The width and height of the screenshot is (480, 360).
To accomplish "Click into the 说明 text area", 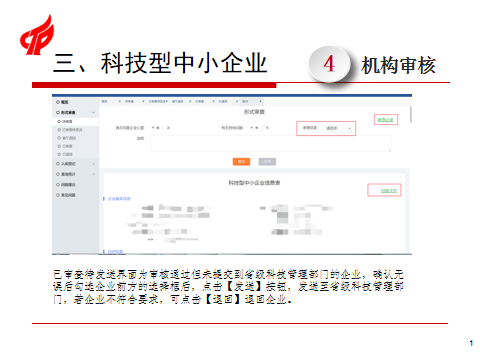I will (x=271, y=143).
